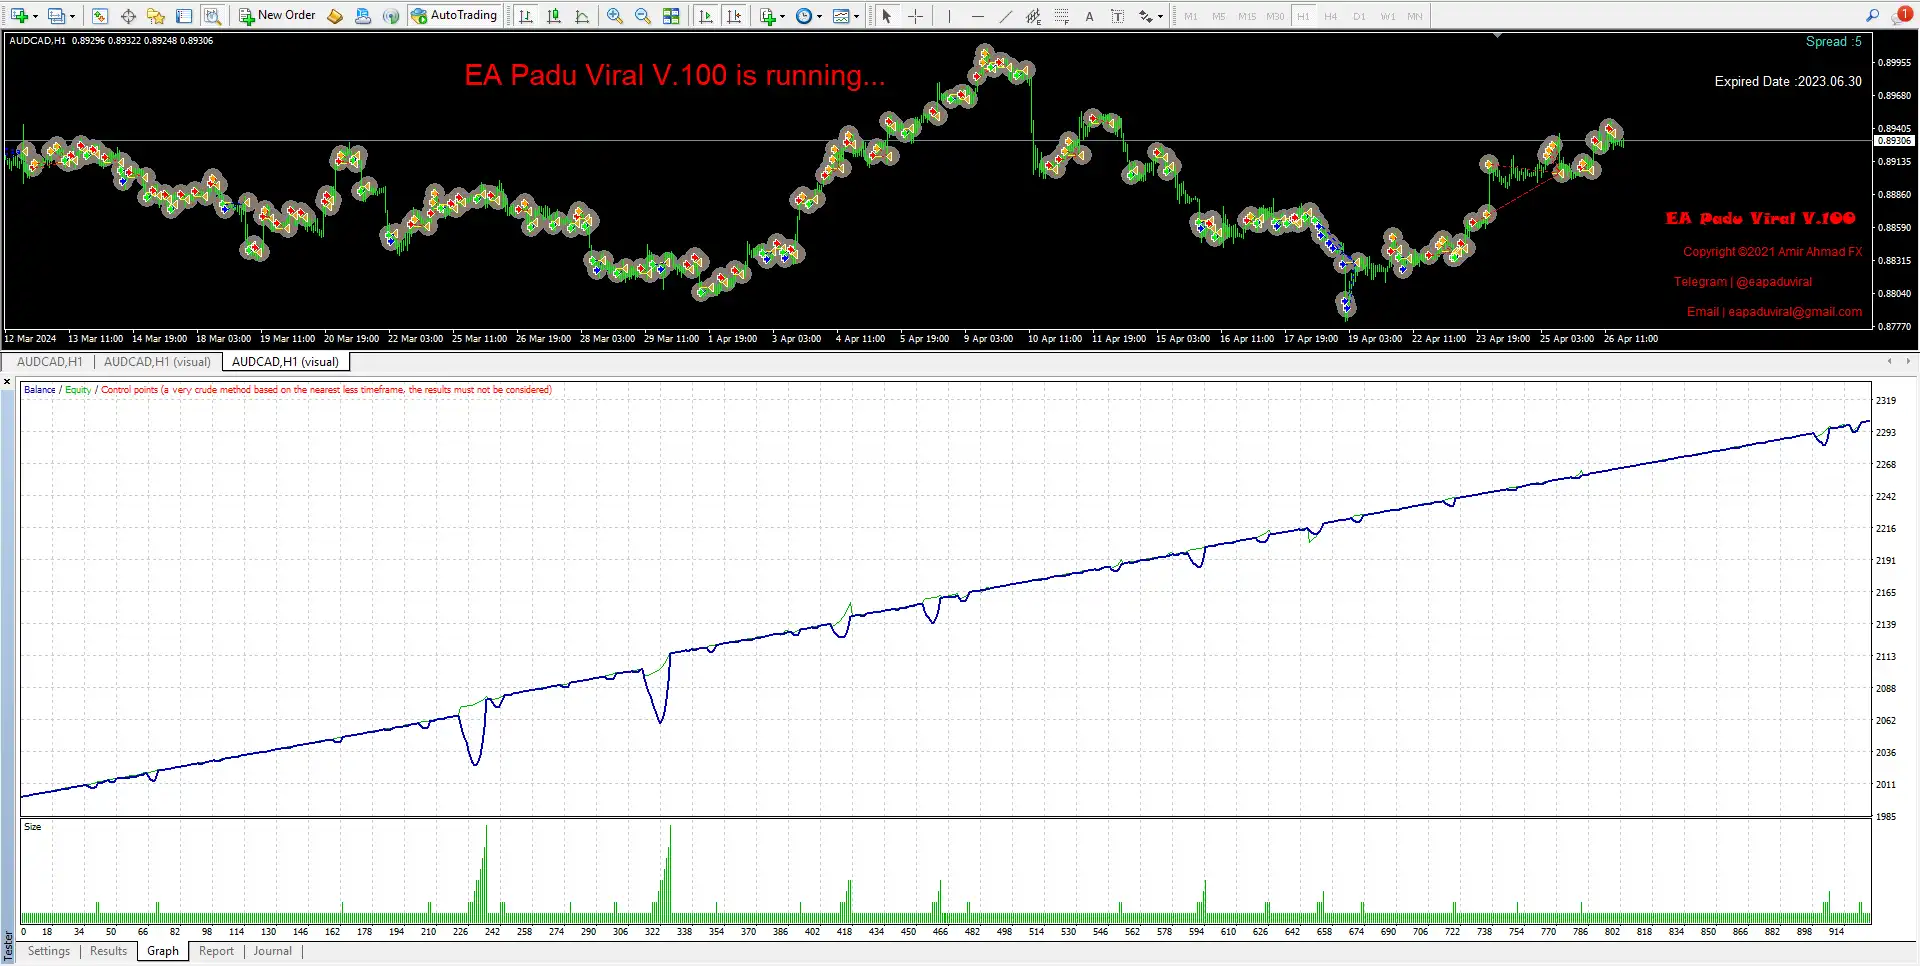The width and height of the screenshot is (1920, 966).
Task: Select the H4 timeframe button
Action: (x=1330, y=16)
